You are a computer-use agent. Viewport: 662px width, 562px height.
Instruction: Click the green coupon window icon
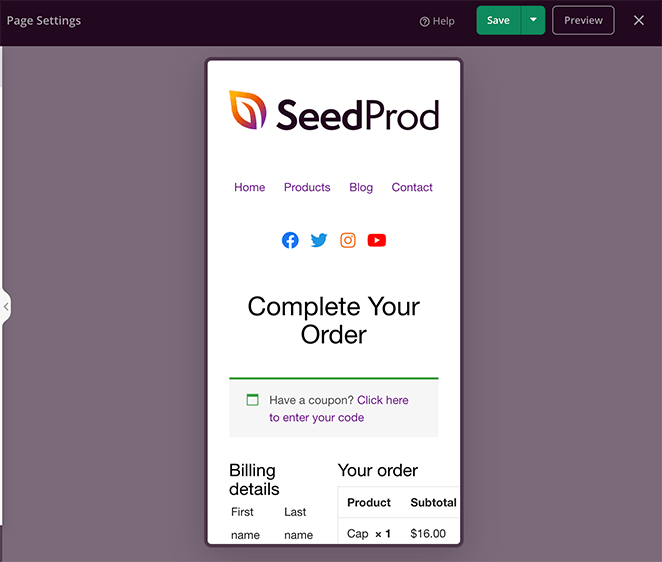click(x=252, y=399)
